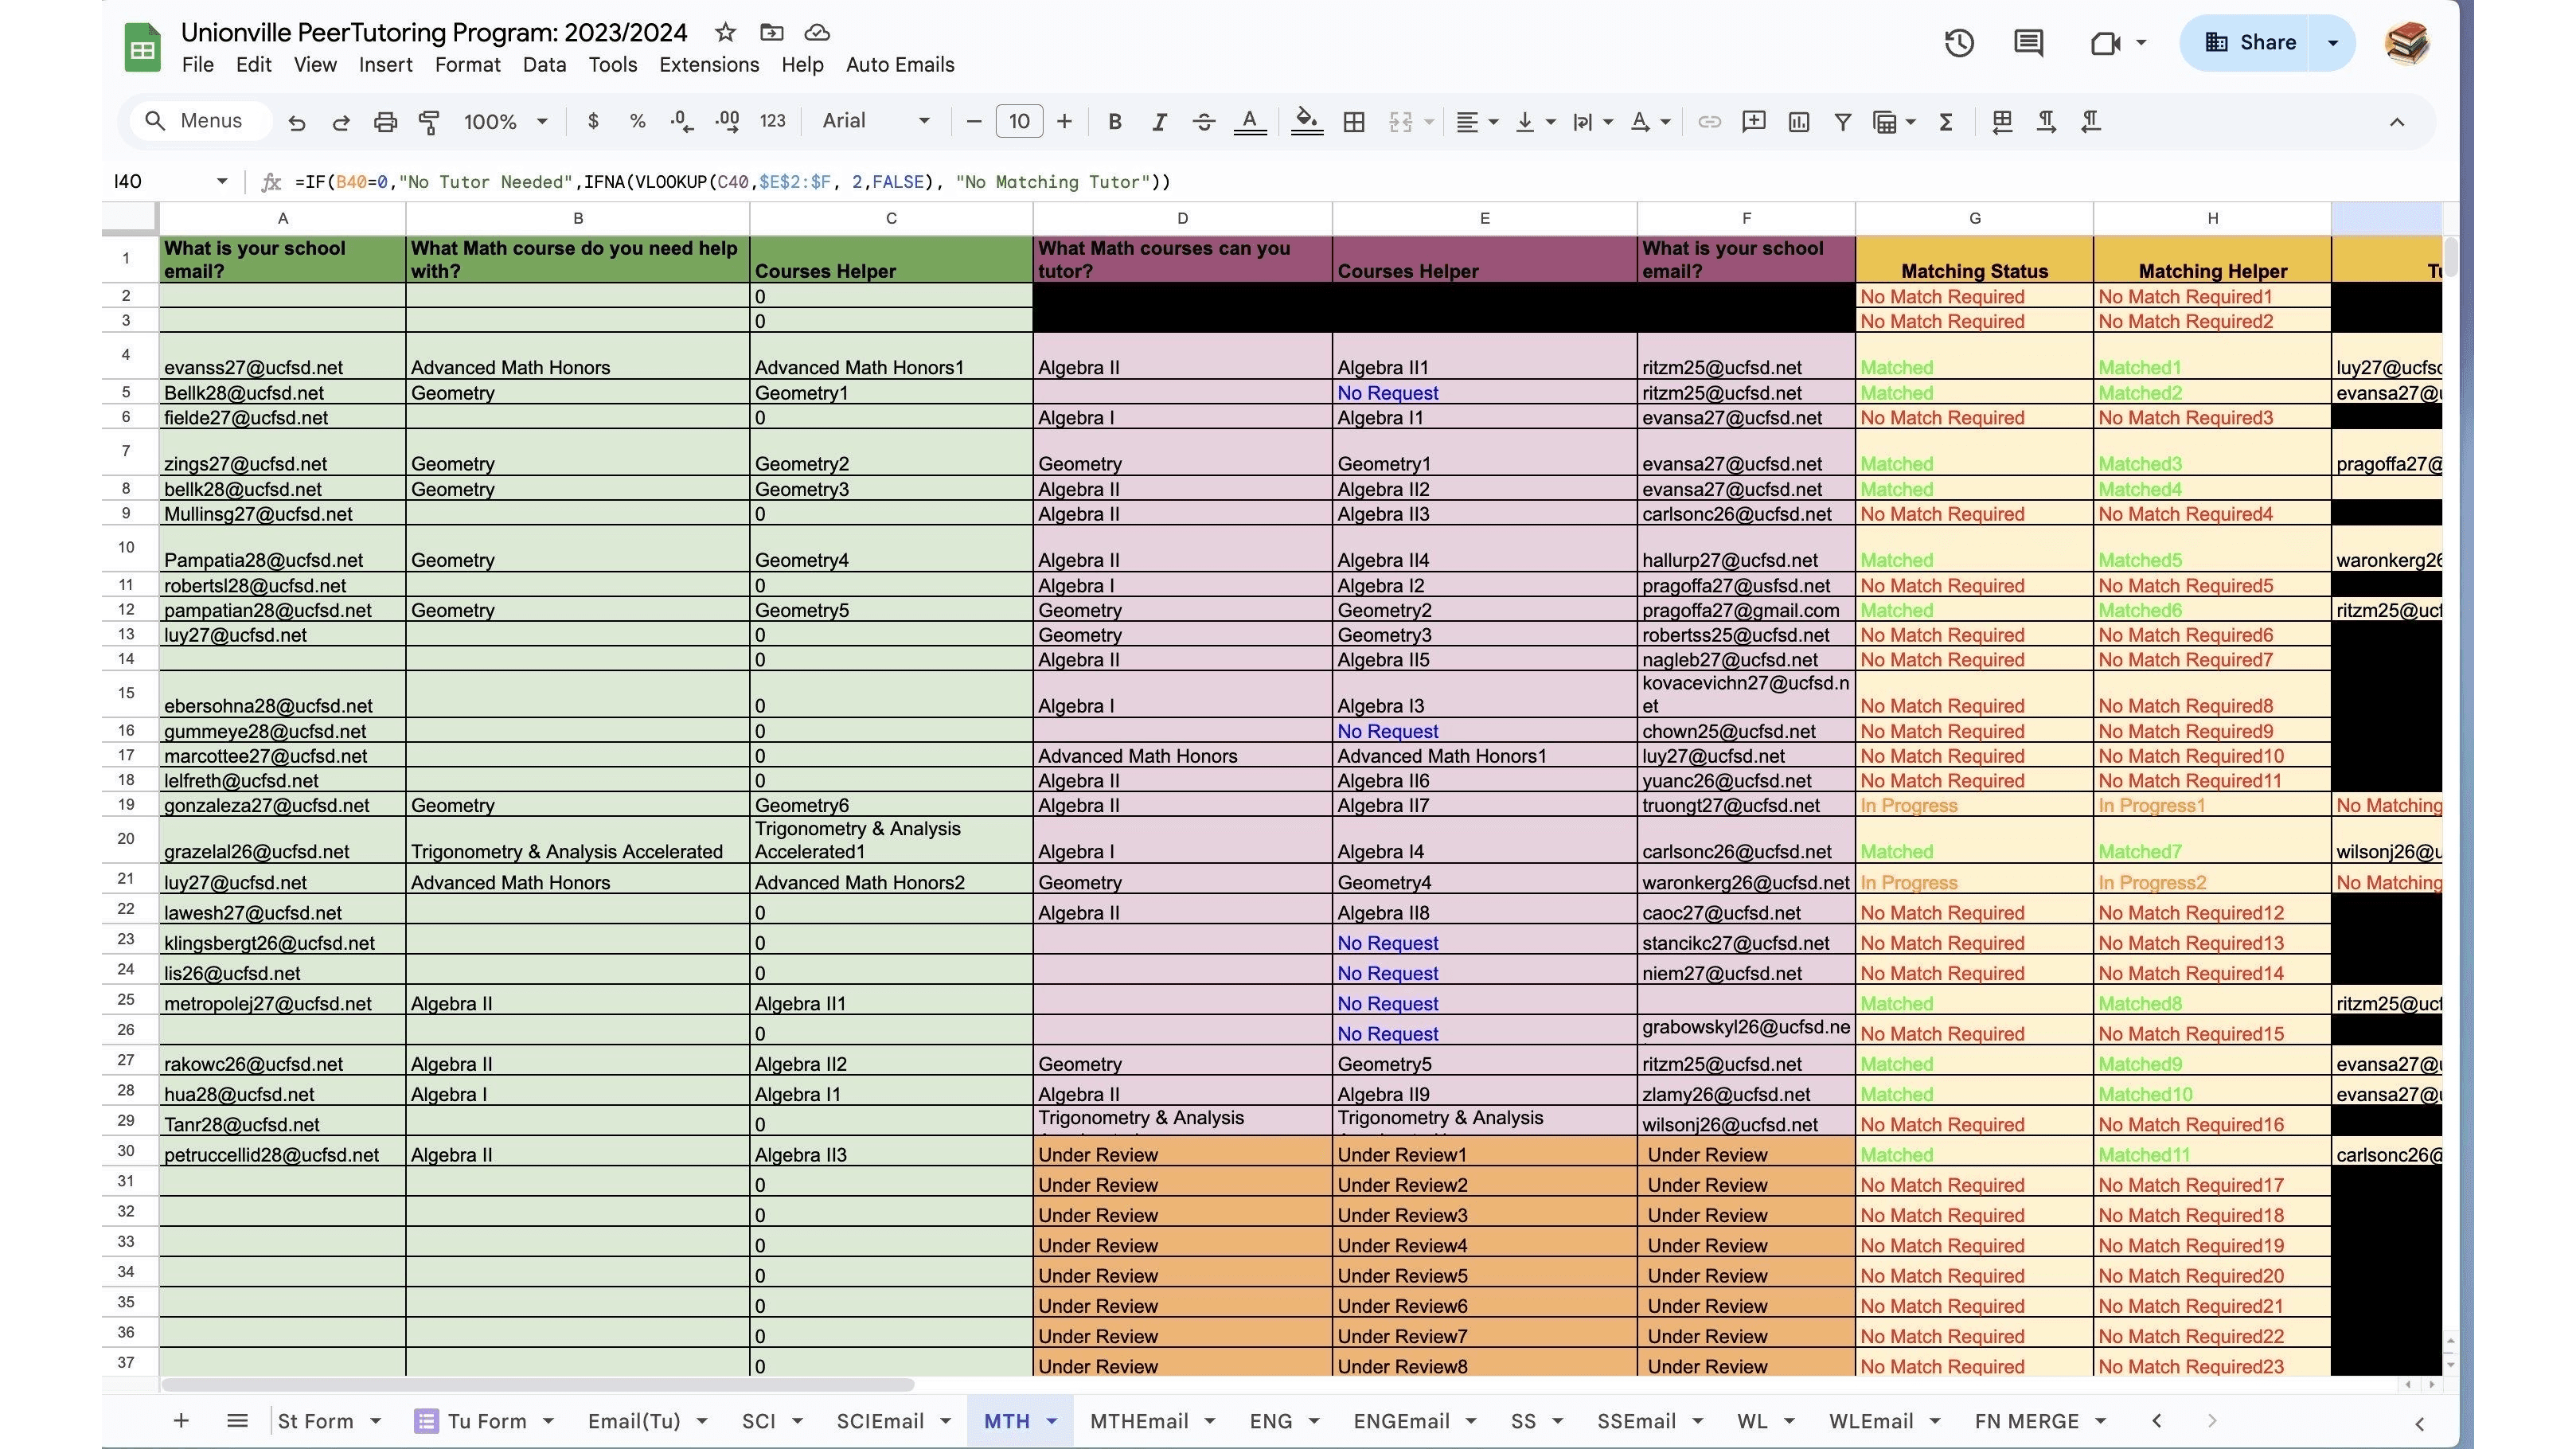Start a video meeting camera icon
The width and height of the screenshot is (2576, 1449).
click(2105, 42)
